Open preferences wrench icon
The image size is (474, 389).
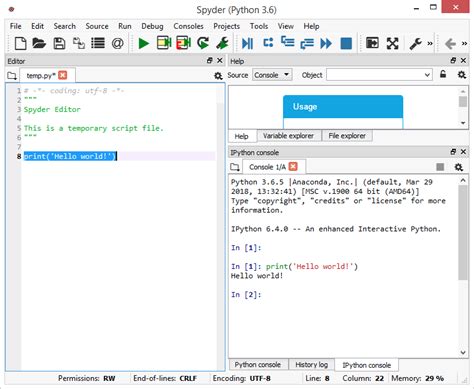click(415, 43)
